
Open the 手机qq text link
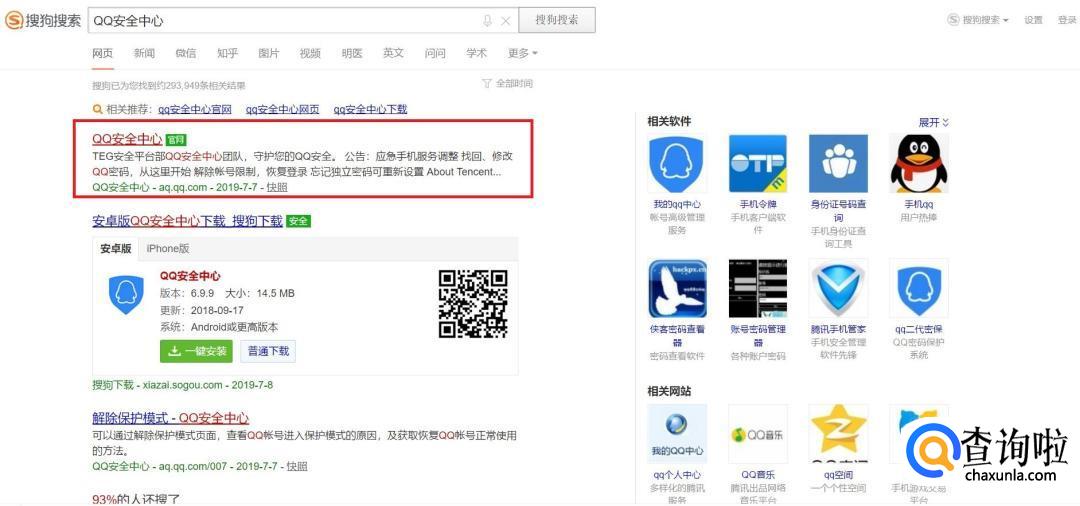[x=919, y=204]
